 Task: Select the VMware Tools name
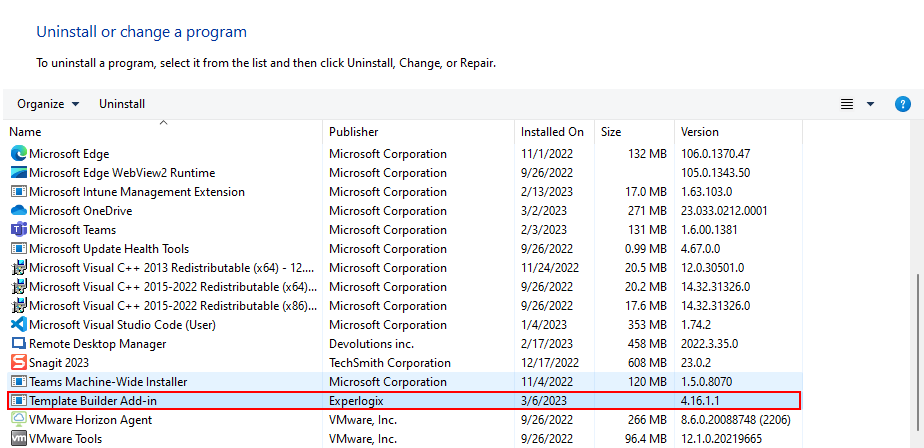pos(65,439)
